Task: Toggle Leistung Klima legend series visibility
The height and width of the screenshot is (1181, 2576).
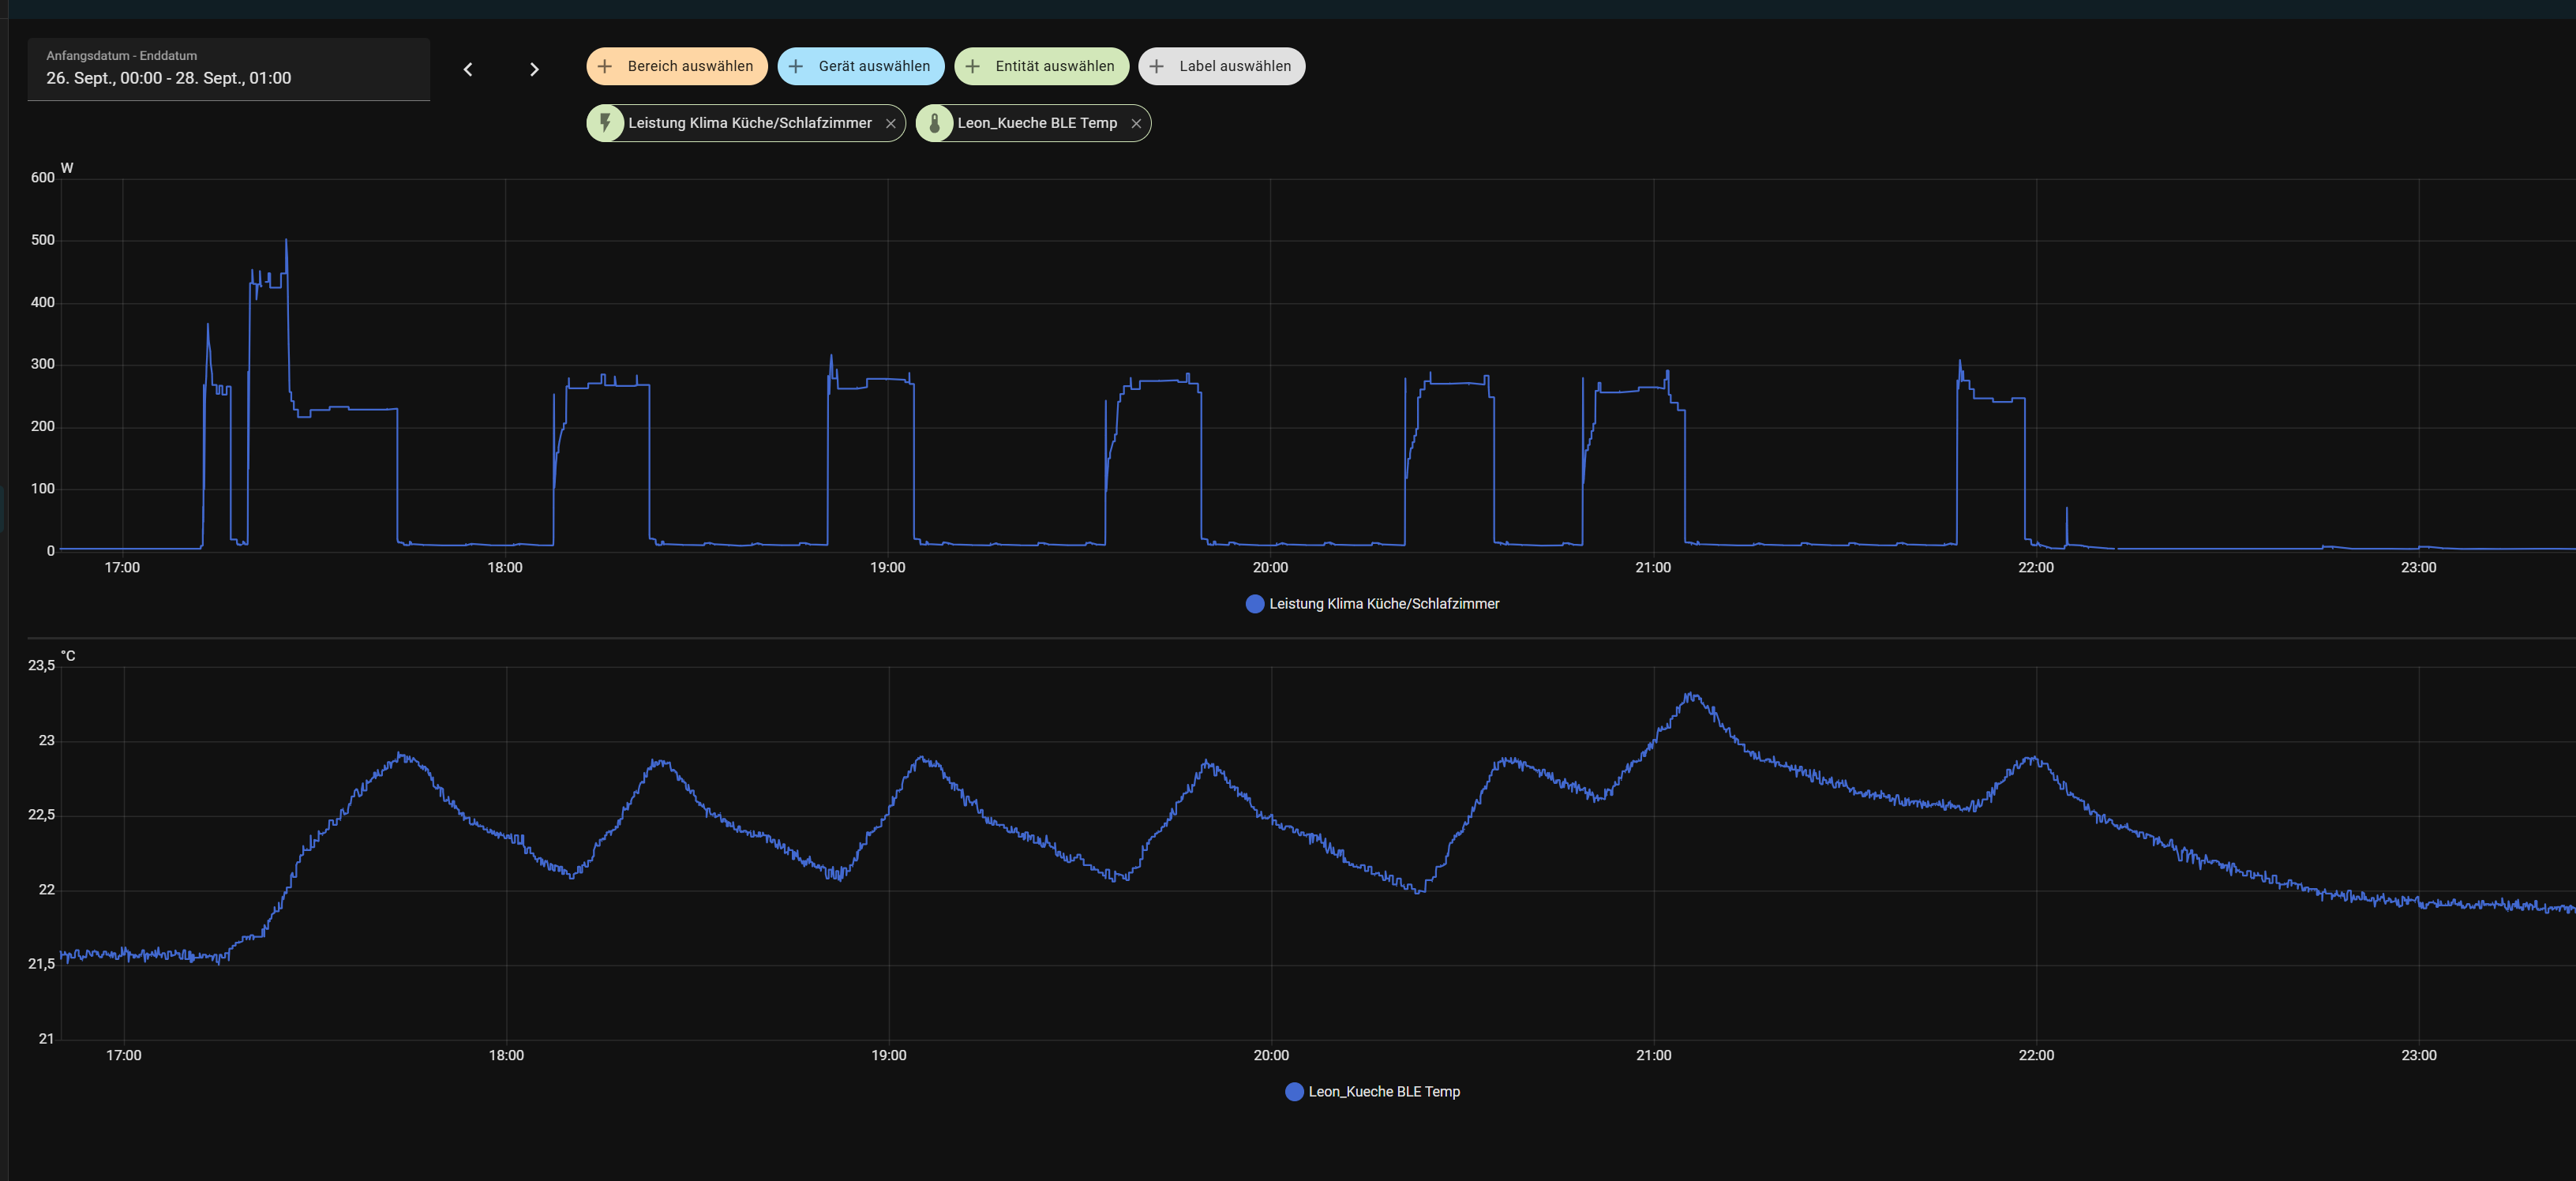Action: [1383, 604]
